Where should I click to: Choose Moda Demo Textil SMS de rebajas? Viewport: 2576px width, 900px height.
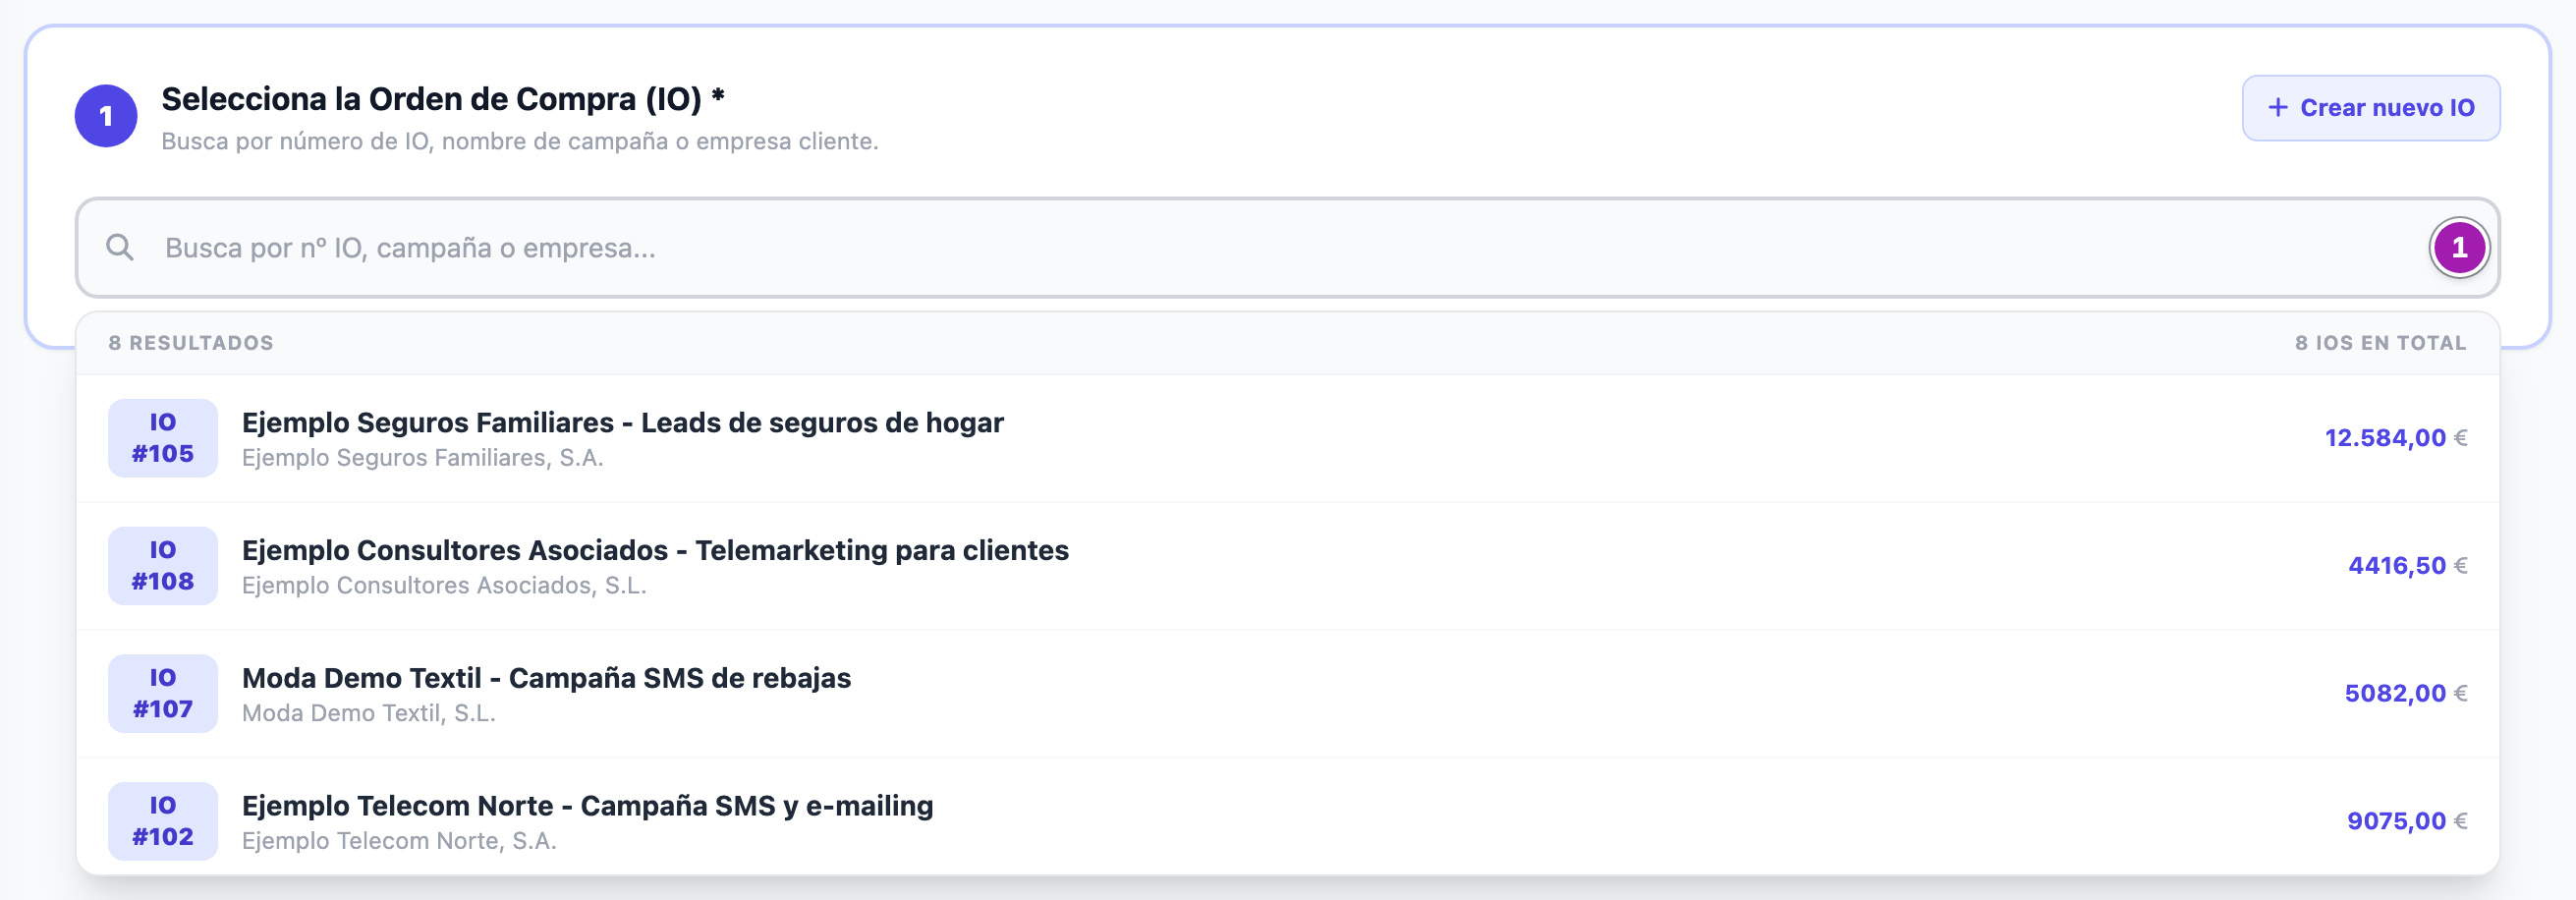click(x=1287, y=694)
